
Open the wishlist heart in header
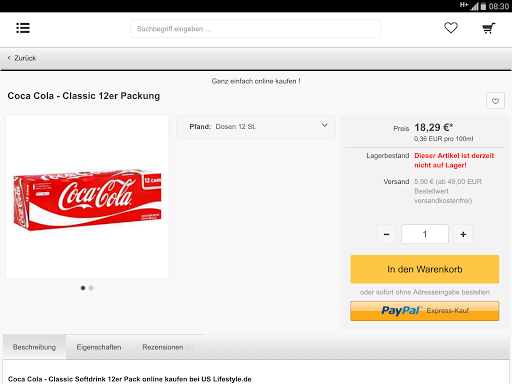[x=451, y=28]
